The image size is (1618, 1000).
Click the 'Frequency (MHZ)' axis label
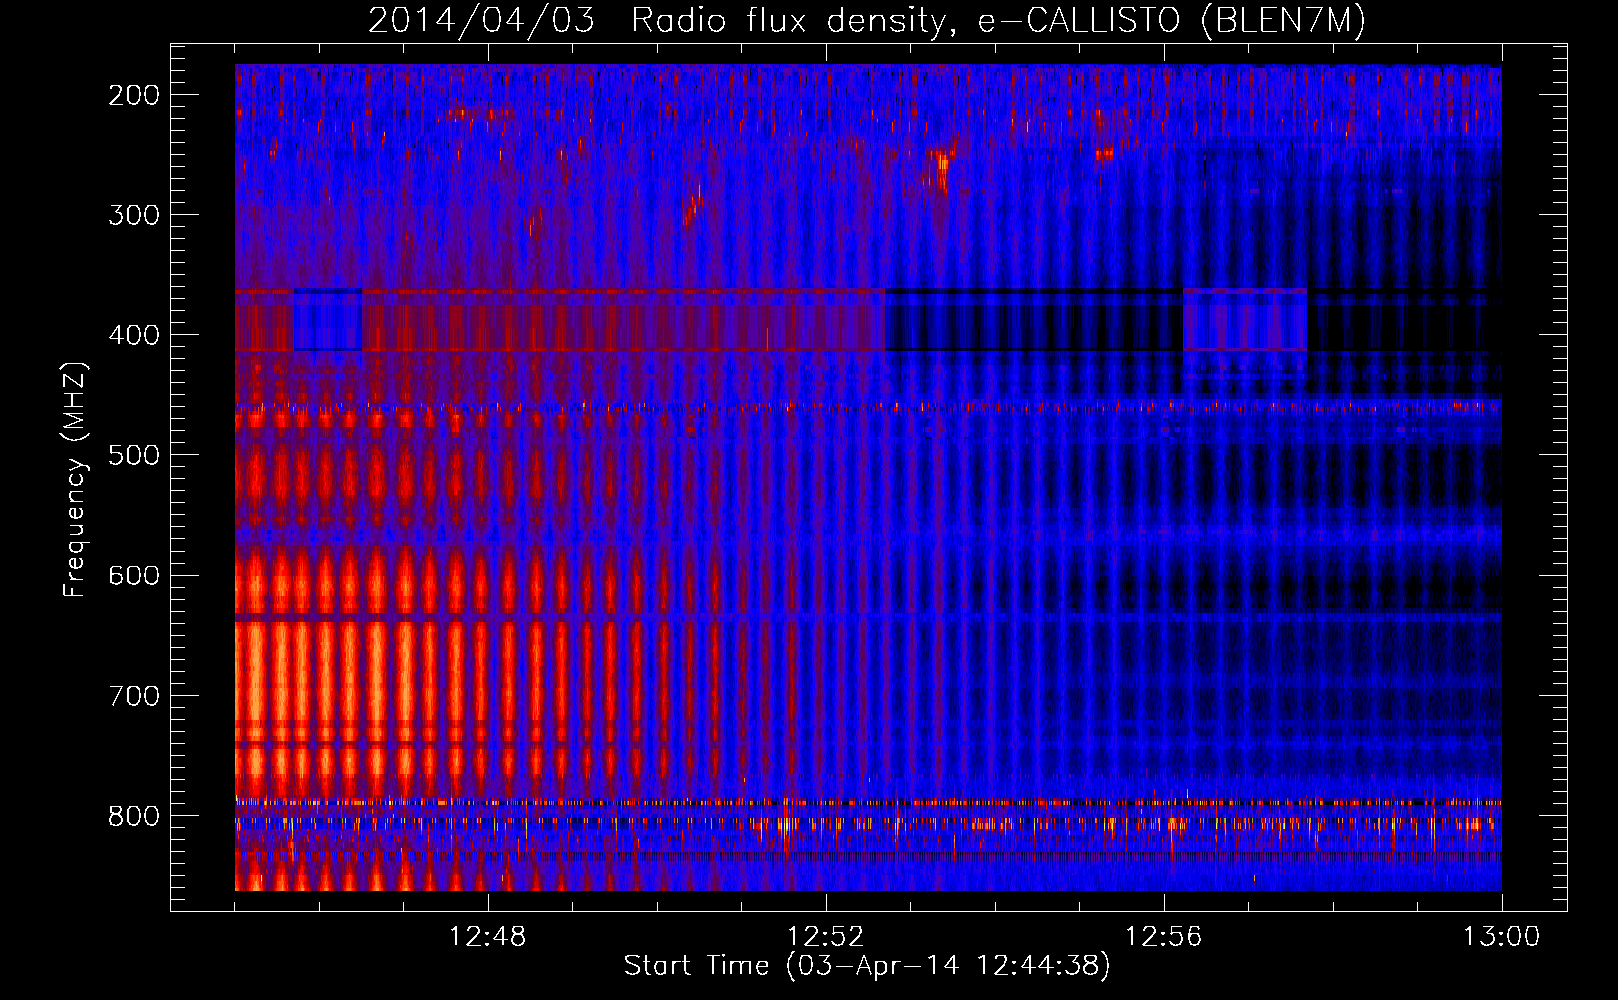(75, 479)
